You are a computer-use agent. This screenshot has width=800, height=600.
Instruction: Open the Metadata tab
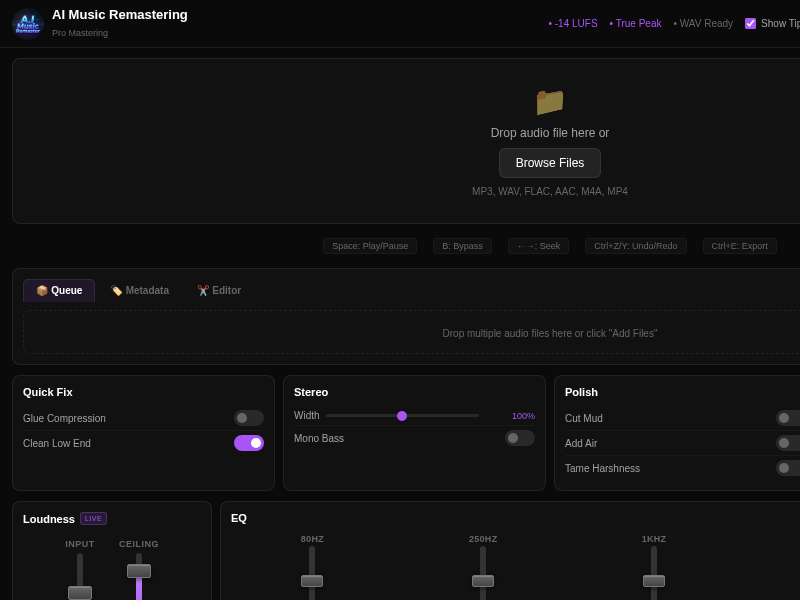140,290
